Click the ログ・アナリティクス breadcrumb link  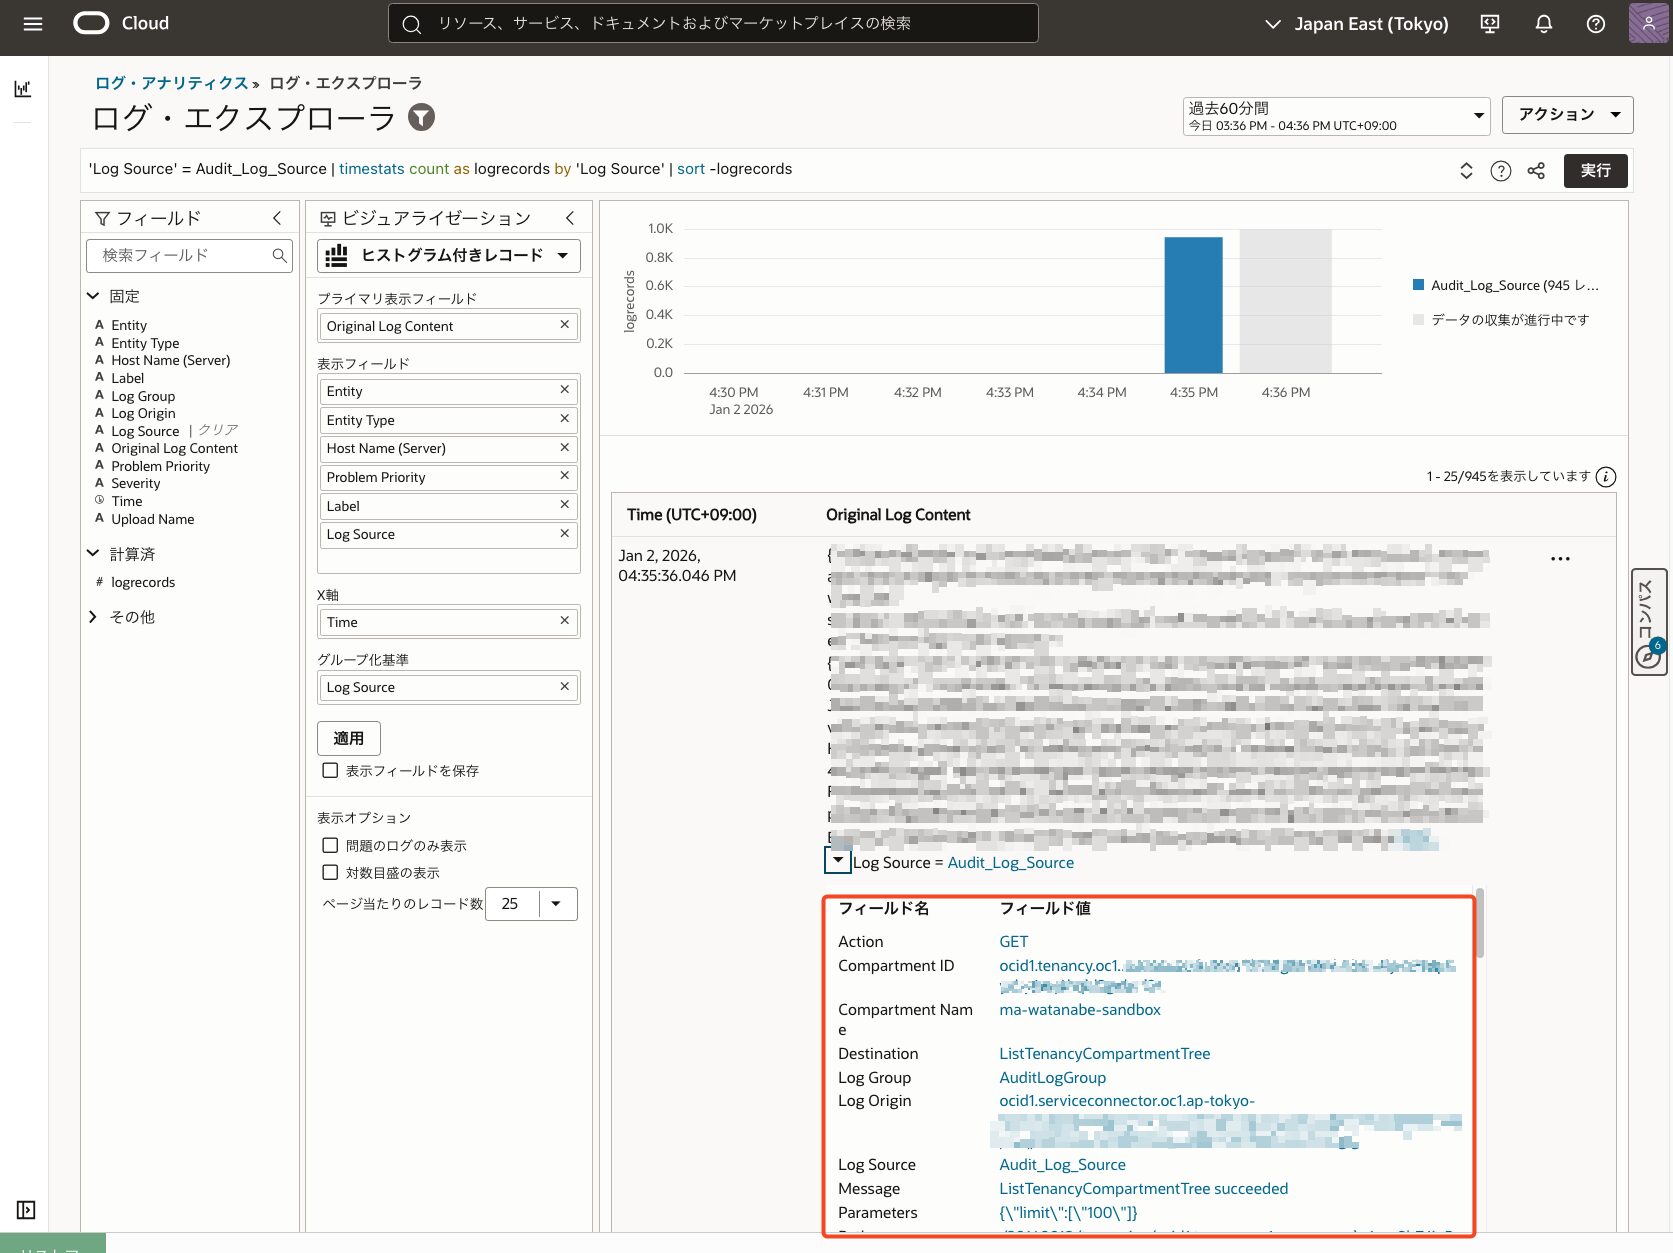coord(171,83)
